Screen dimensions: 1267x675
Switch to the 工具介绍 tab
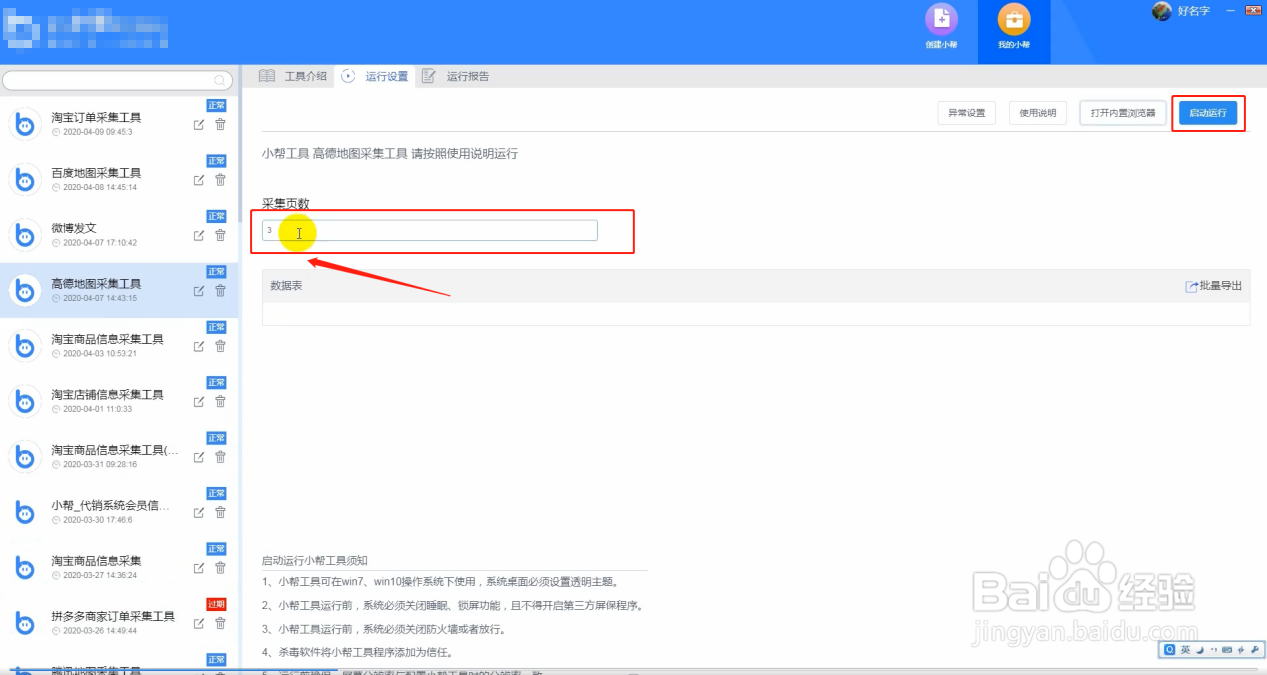(292, 76)
